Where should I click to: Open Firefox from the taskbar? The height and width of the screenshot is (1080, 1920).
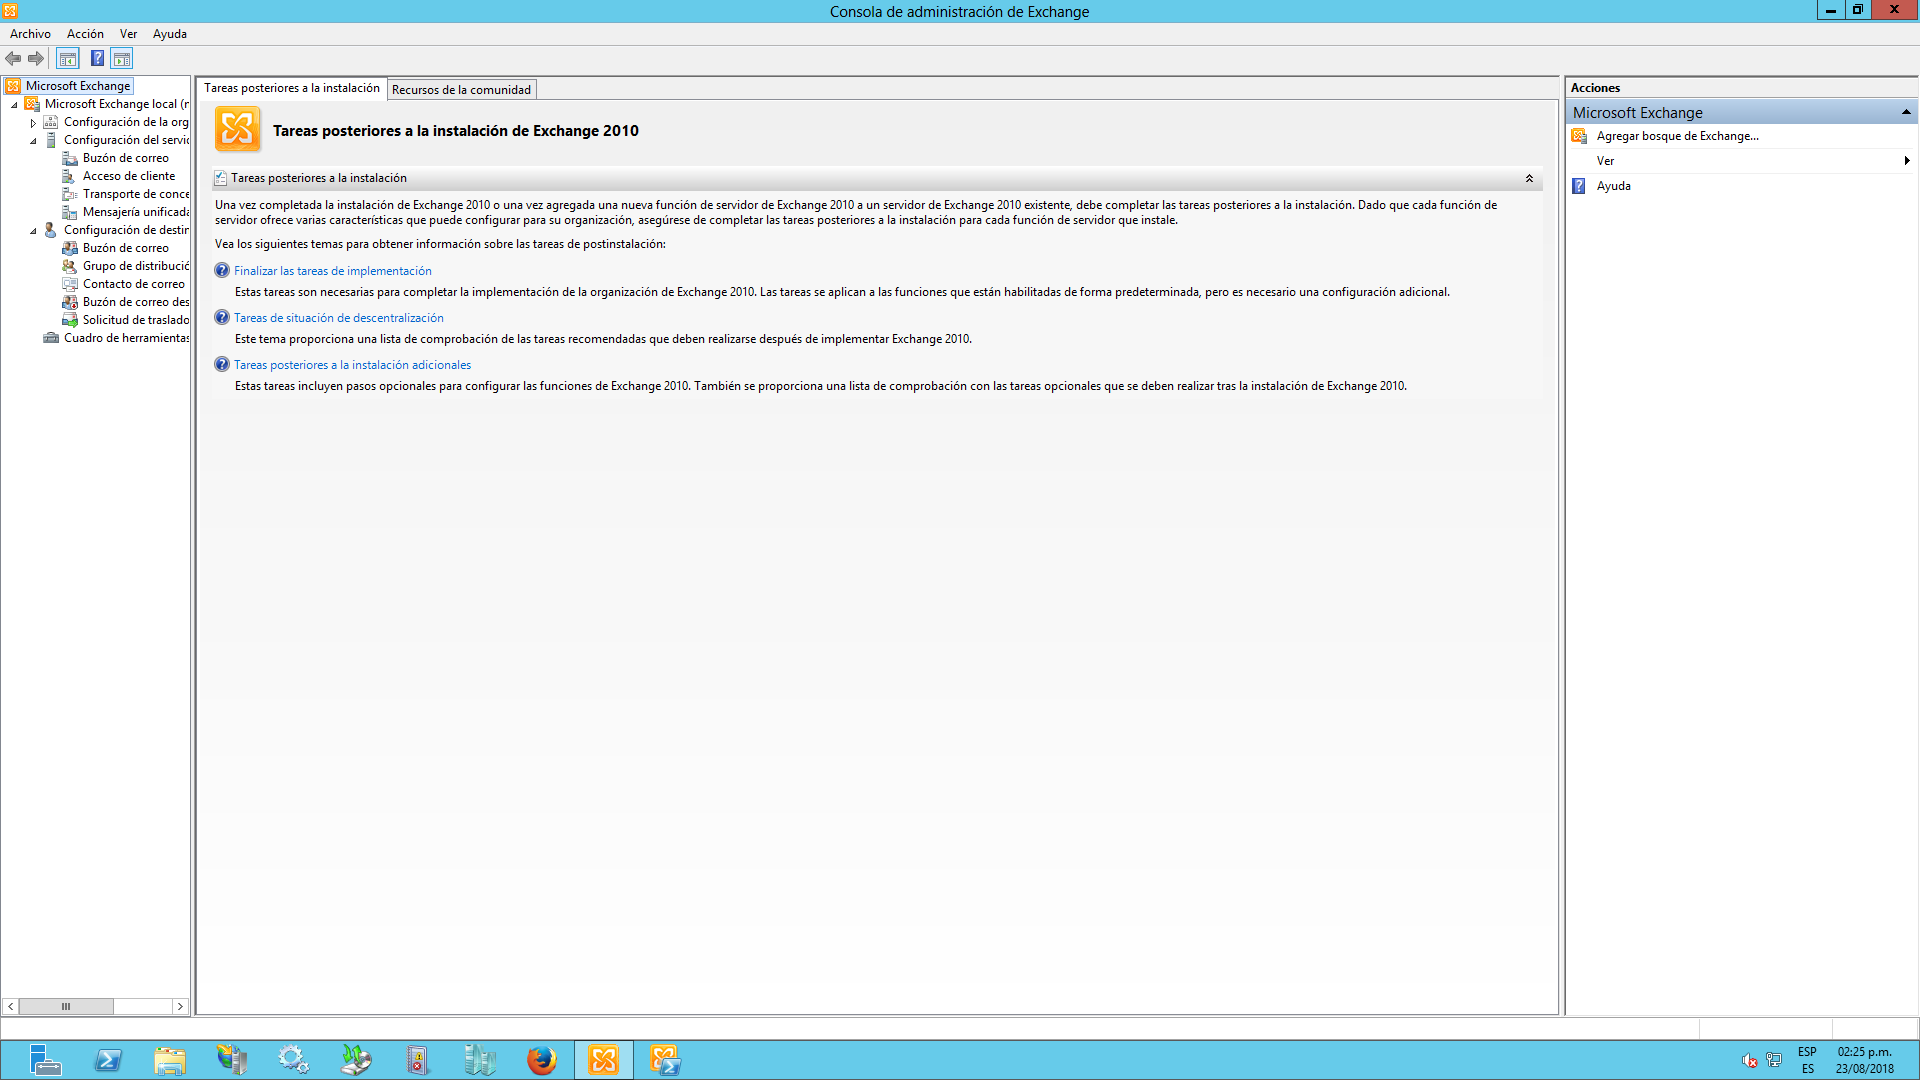(541, 1059)
